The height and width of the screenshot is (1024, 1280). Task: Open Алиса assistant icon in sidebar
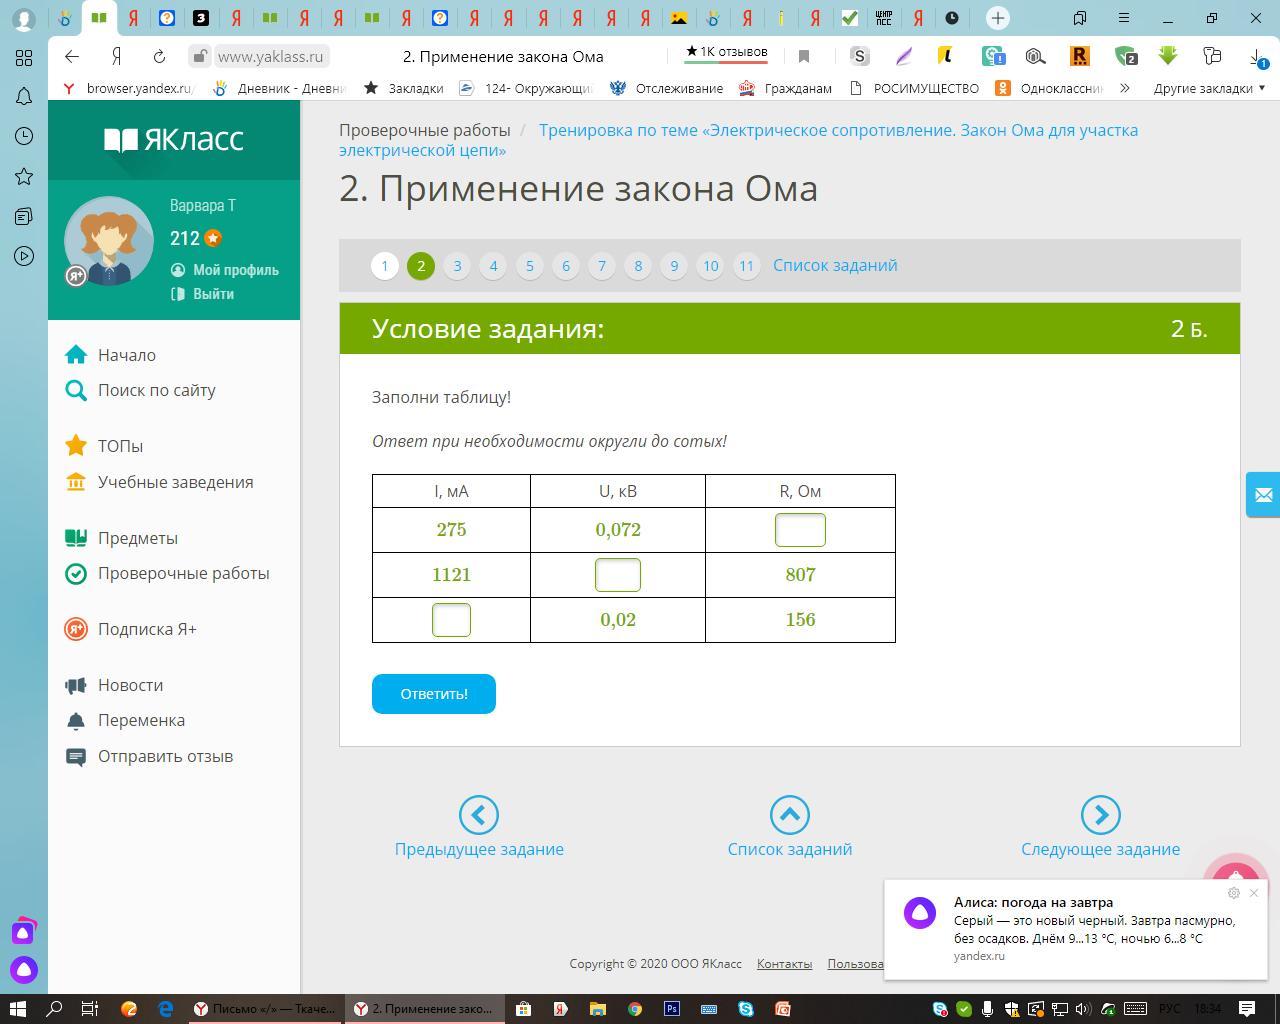[x=24, y=969]
